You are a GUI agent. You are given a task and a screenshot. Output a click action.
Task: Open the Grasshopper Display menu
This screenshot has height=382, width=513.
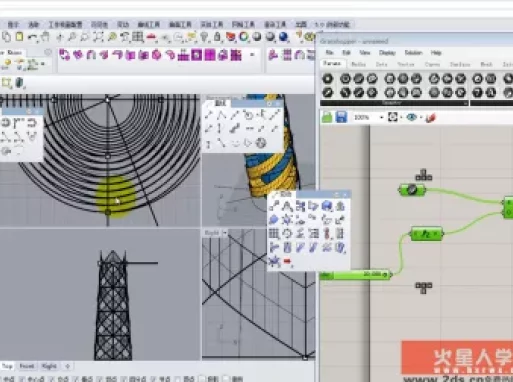387,53
